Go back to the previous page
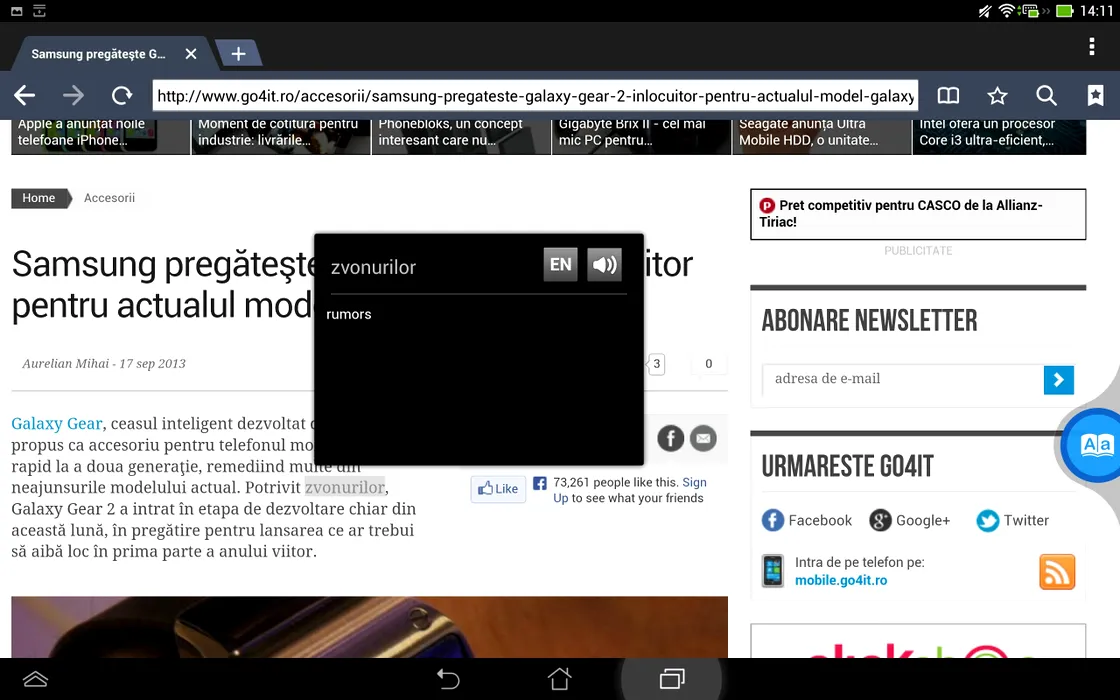This screenshot has height=700, width=1120. [25, 96]
